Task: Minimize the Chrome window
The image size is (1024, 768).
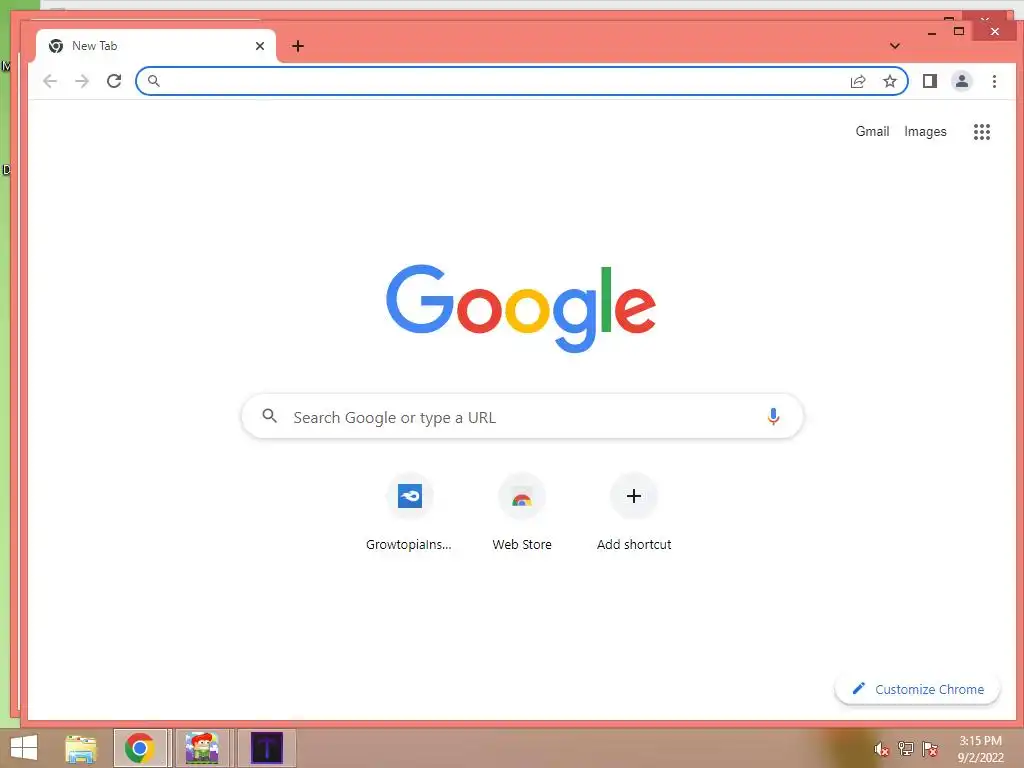Action: 932,32
